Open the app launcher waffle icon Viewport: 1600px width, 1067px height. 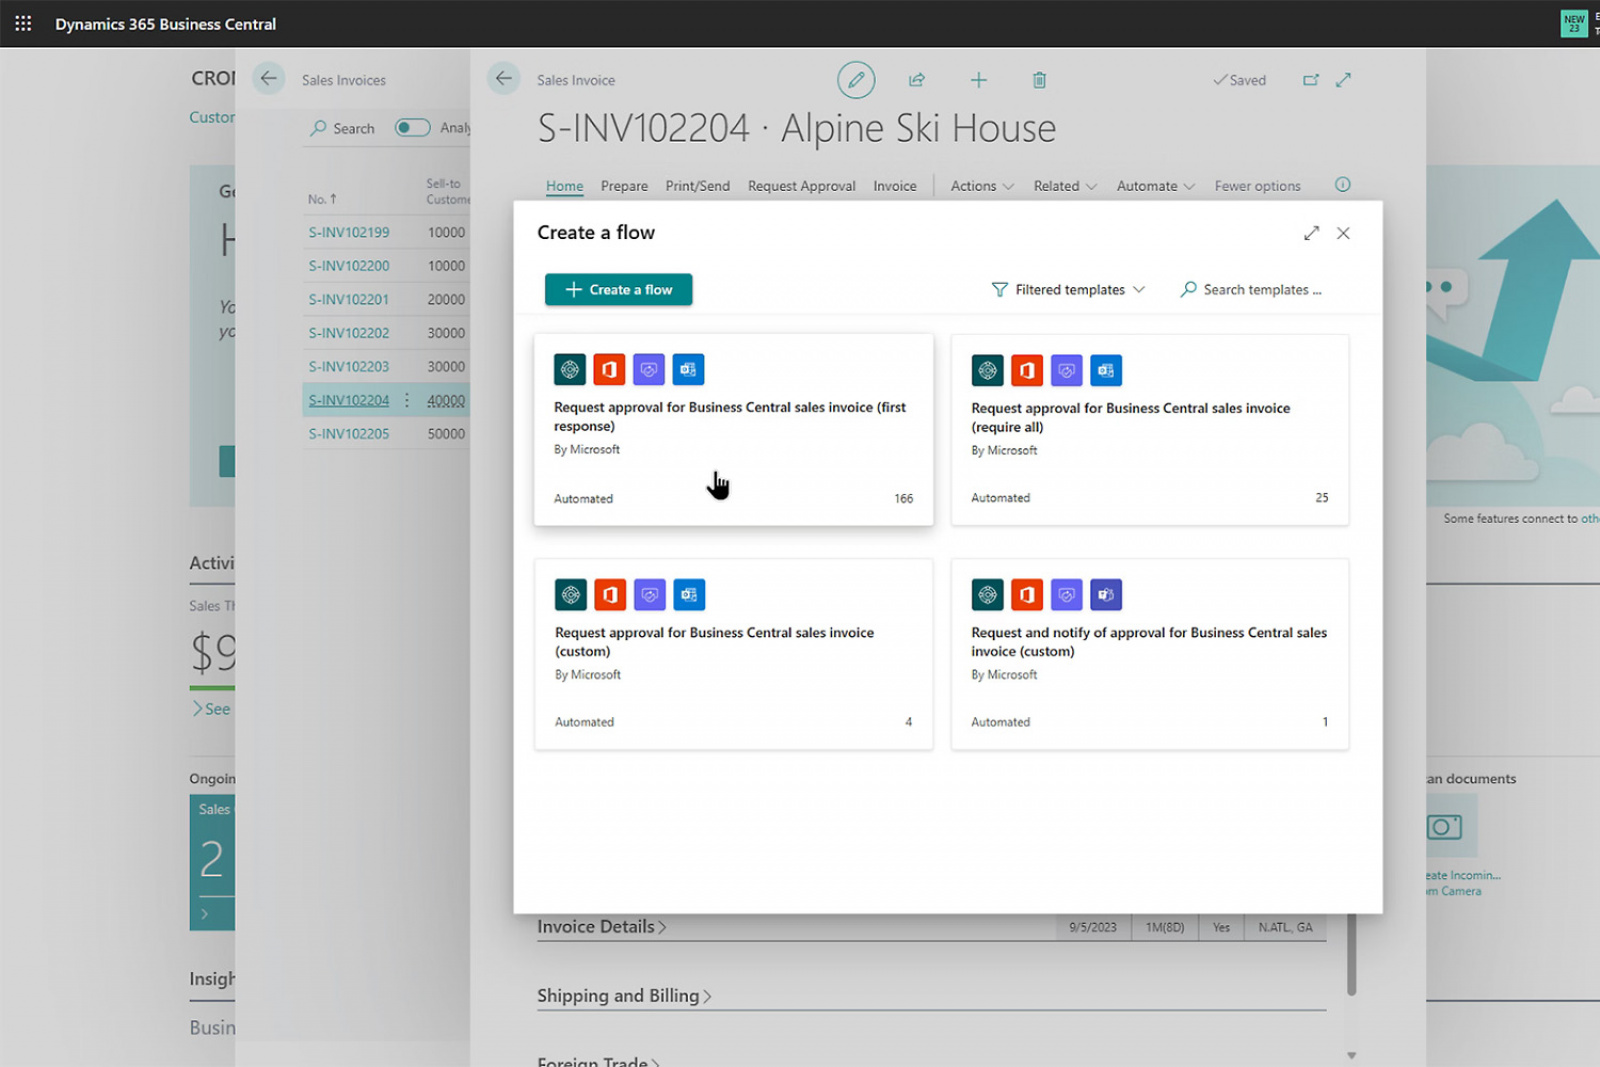coord(23,23)
